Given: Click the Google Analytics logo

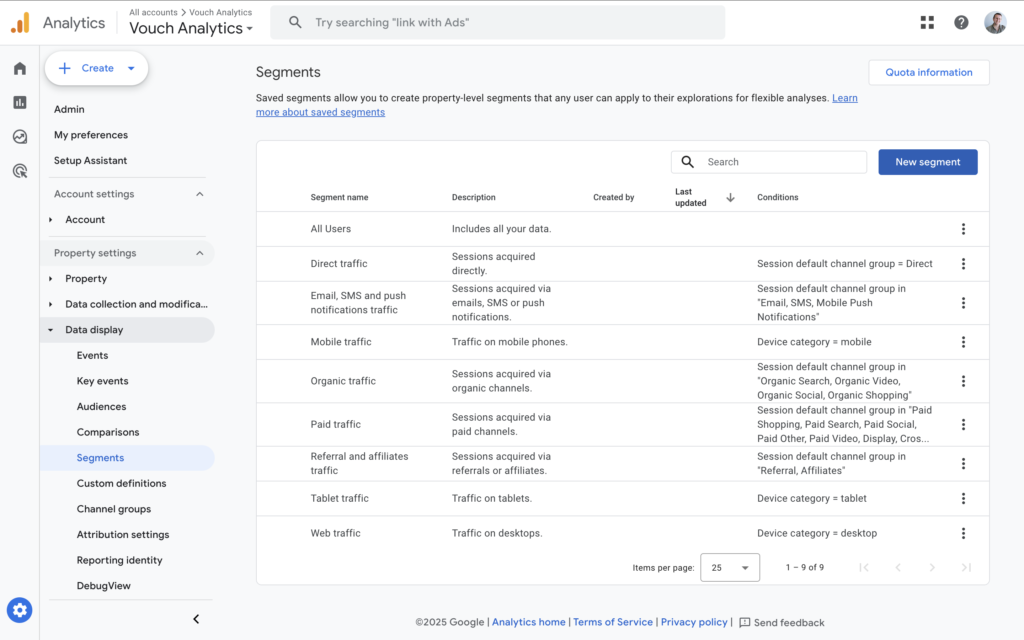Looking at the screenshot, I should pos(20,23).
